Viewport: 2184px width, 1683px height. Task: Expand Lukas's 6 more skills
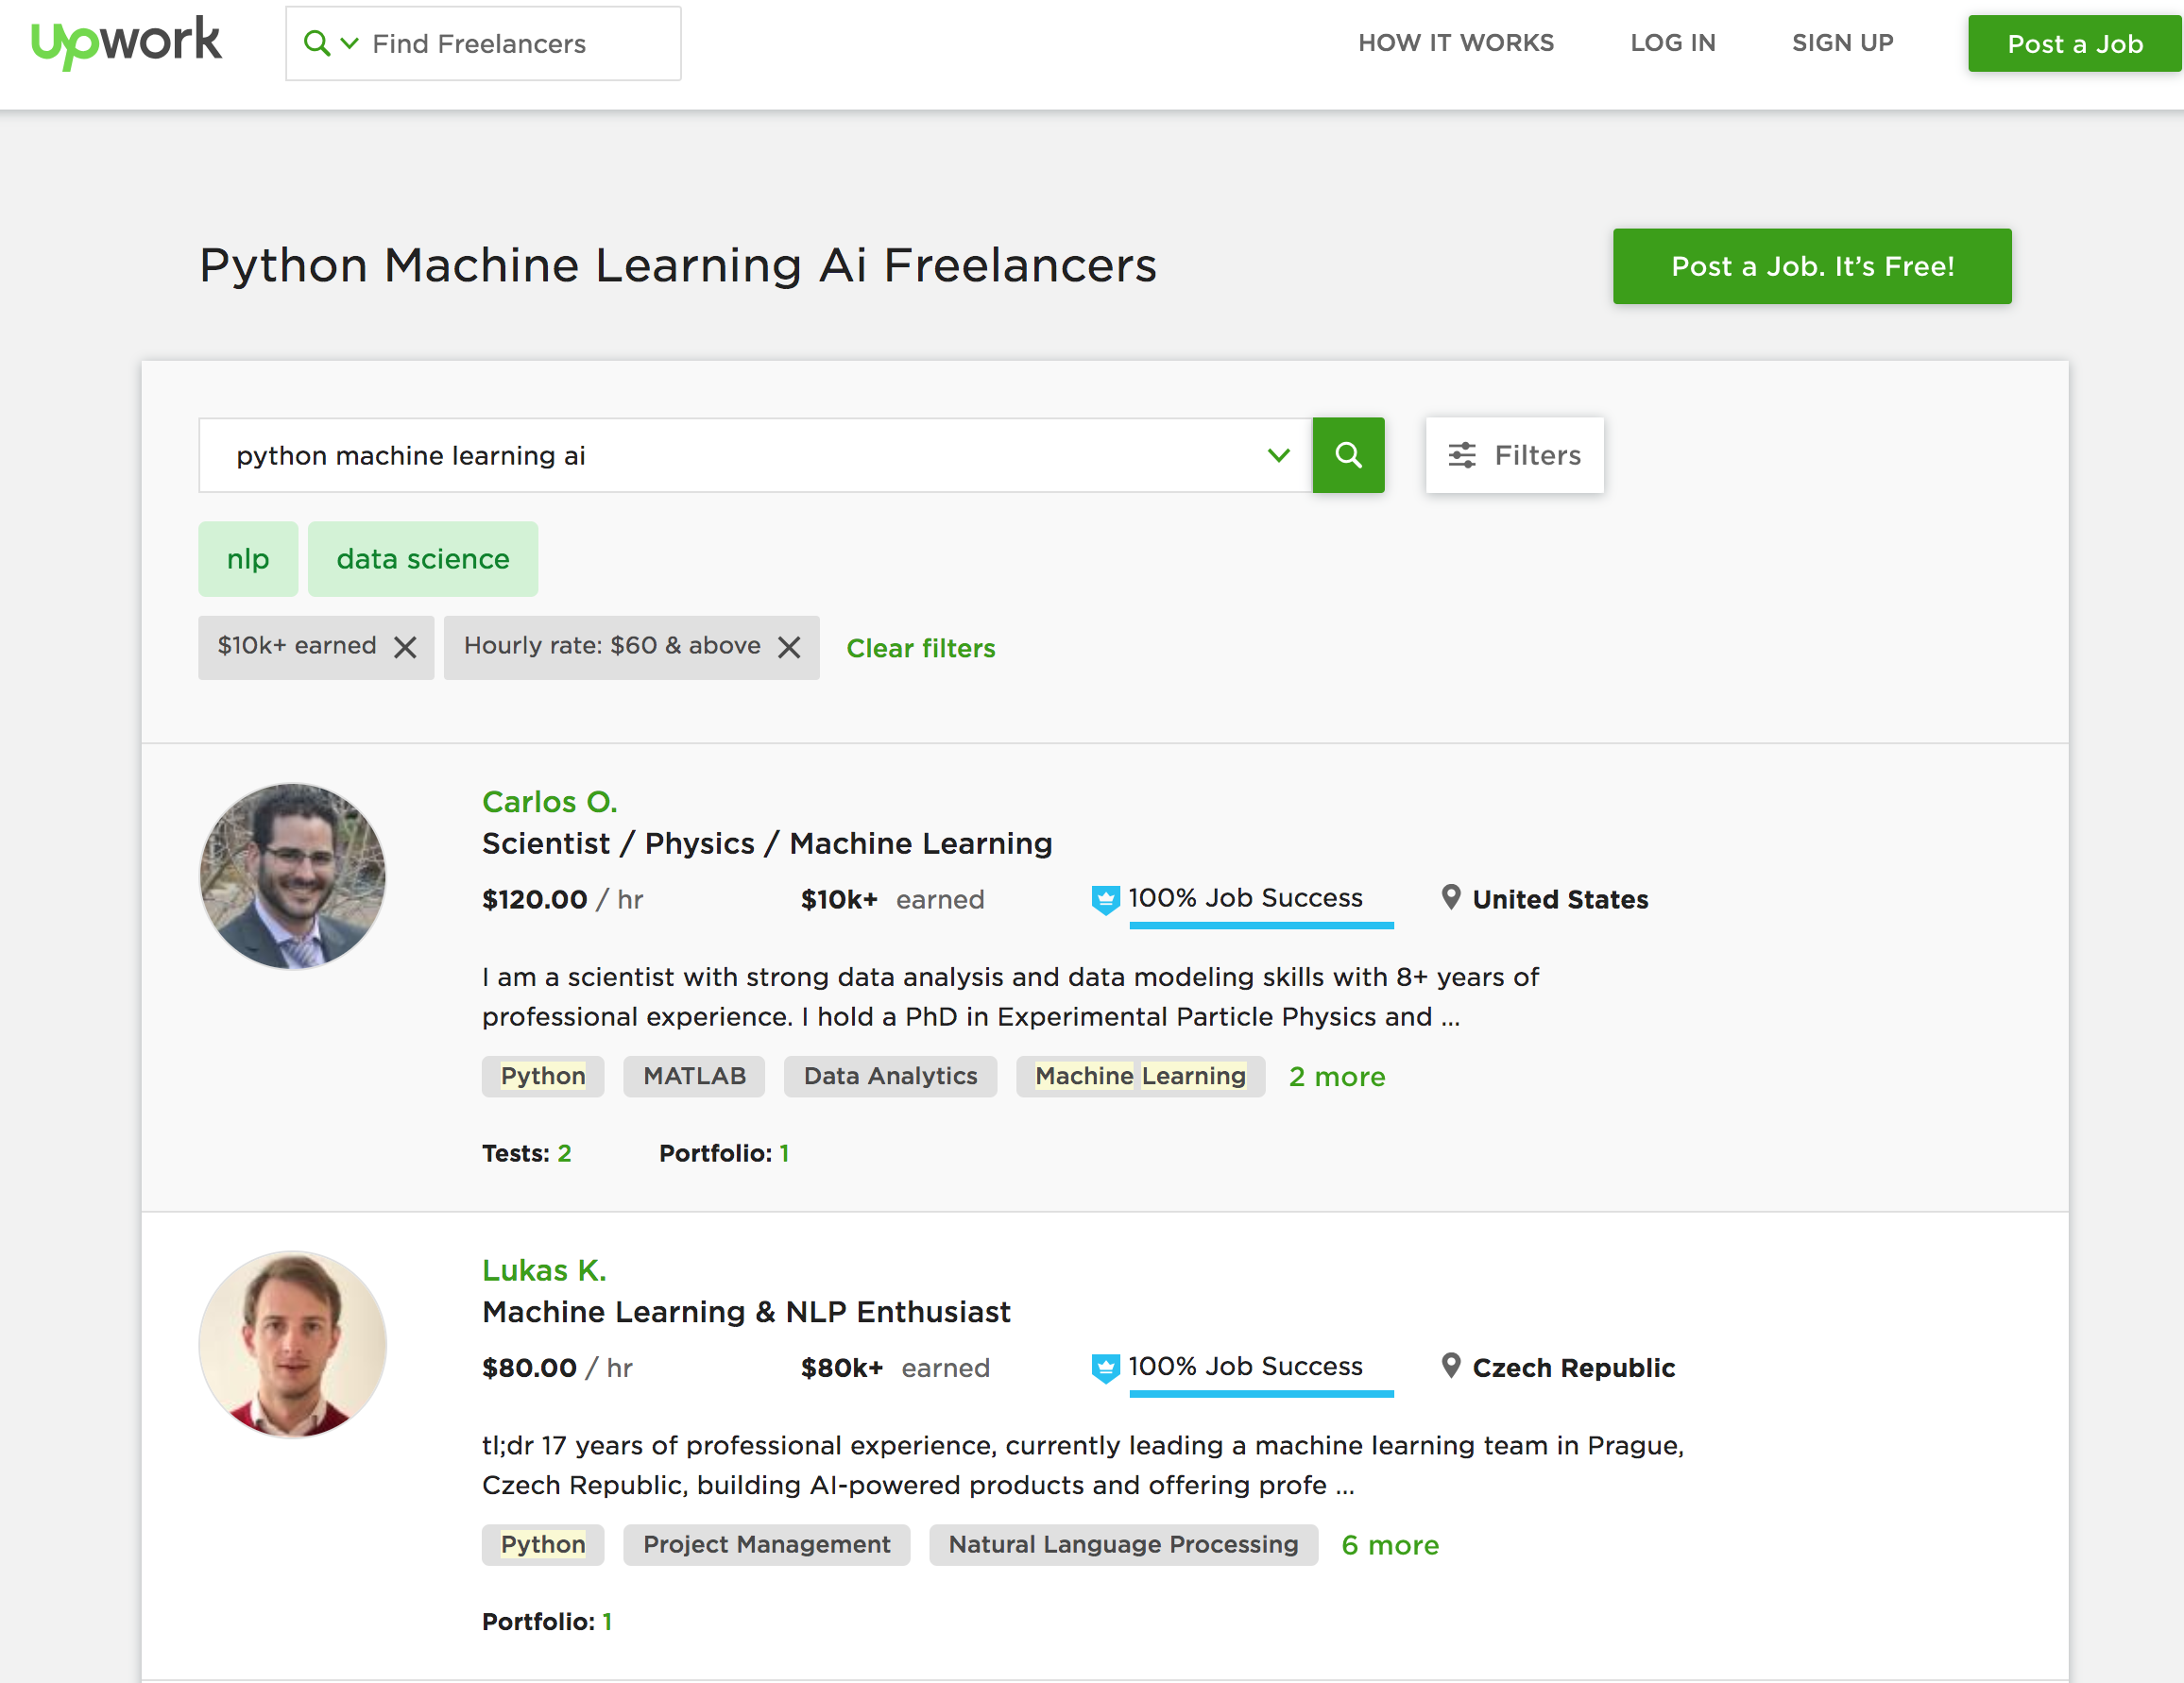1389,1545
